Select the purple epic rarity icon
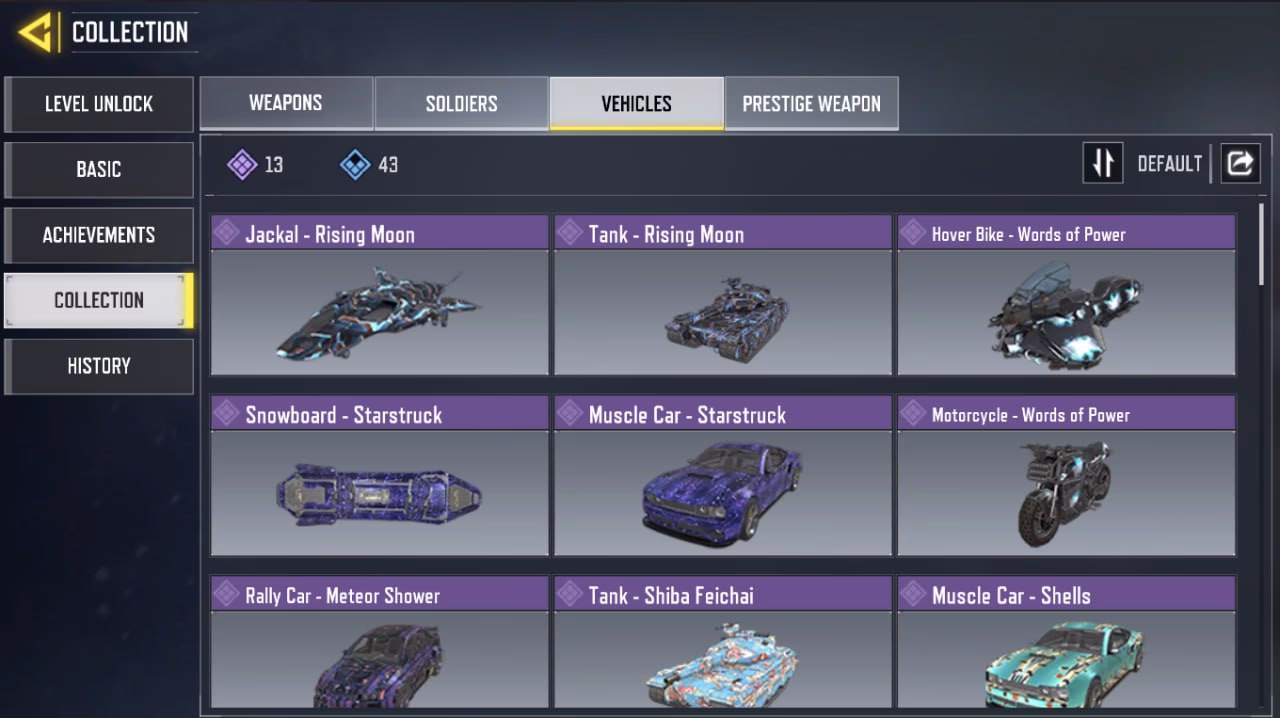Screen dimensions: 1280x718 pyautogui.click(x=242, y=164)
